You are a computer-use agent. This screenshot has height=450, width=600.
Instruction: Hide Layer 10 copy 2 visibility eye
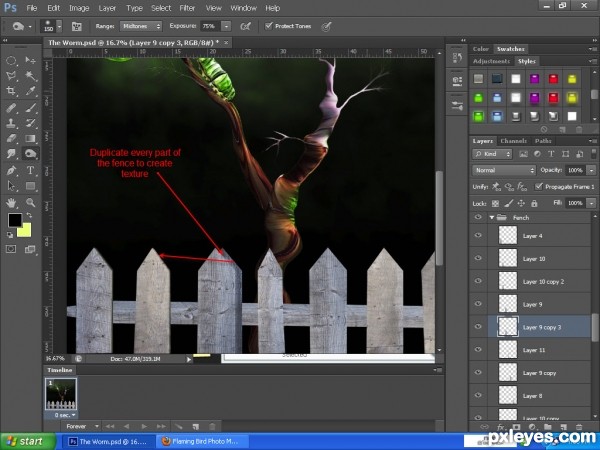coord(478,281)
